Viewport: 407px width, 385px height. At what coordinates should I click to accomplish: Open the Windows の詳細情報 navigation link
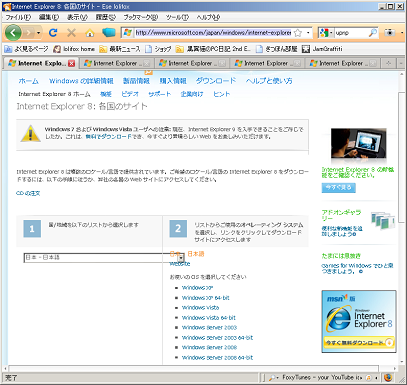[x=81, y=81]
